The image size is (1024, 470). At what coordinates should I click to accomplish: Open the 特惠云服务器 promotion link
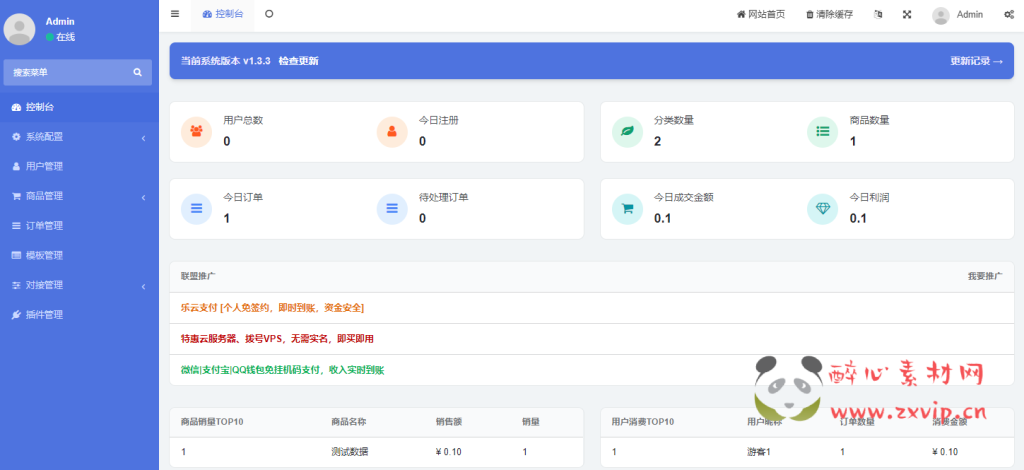click(278, 339)
